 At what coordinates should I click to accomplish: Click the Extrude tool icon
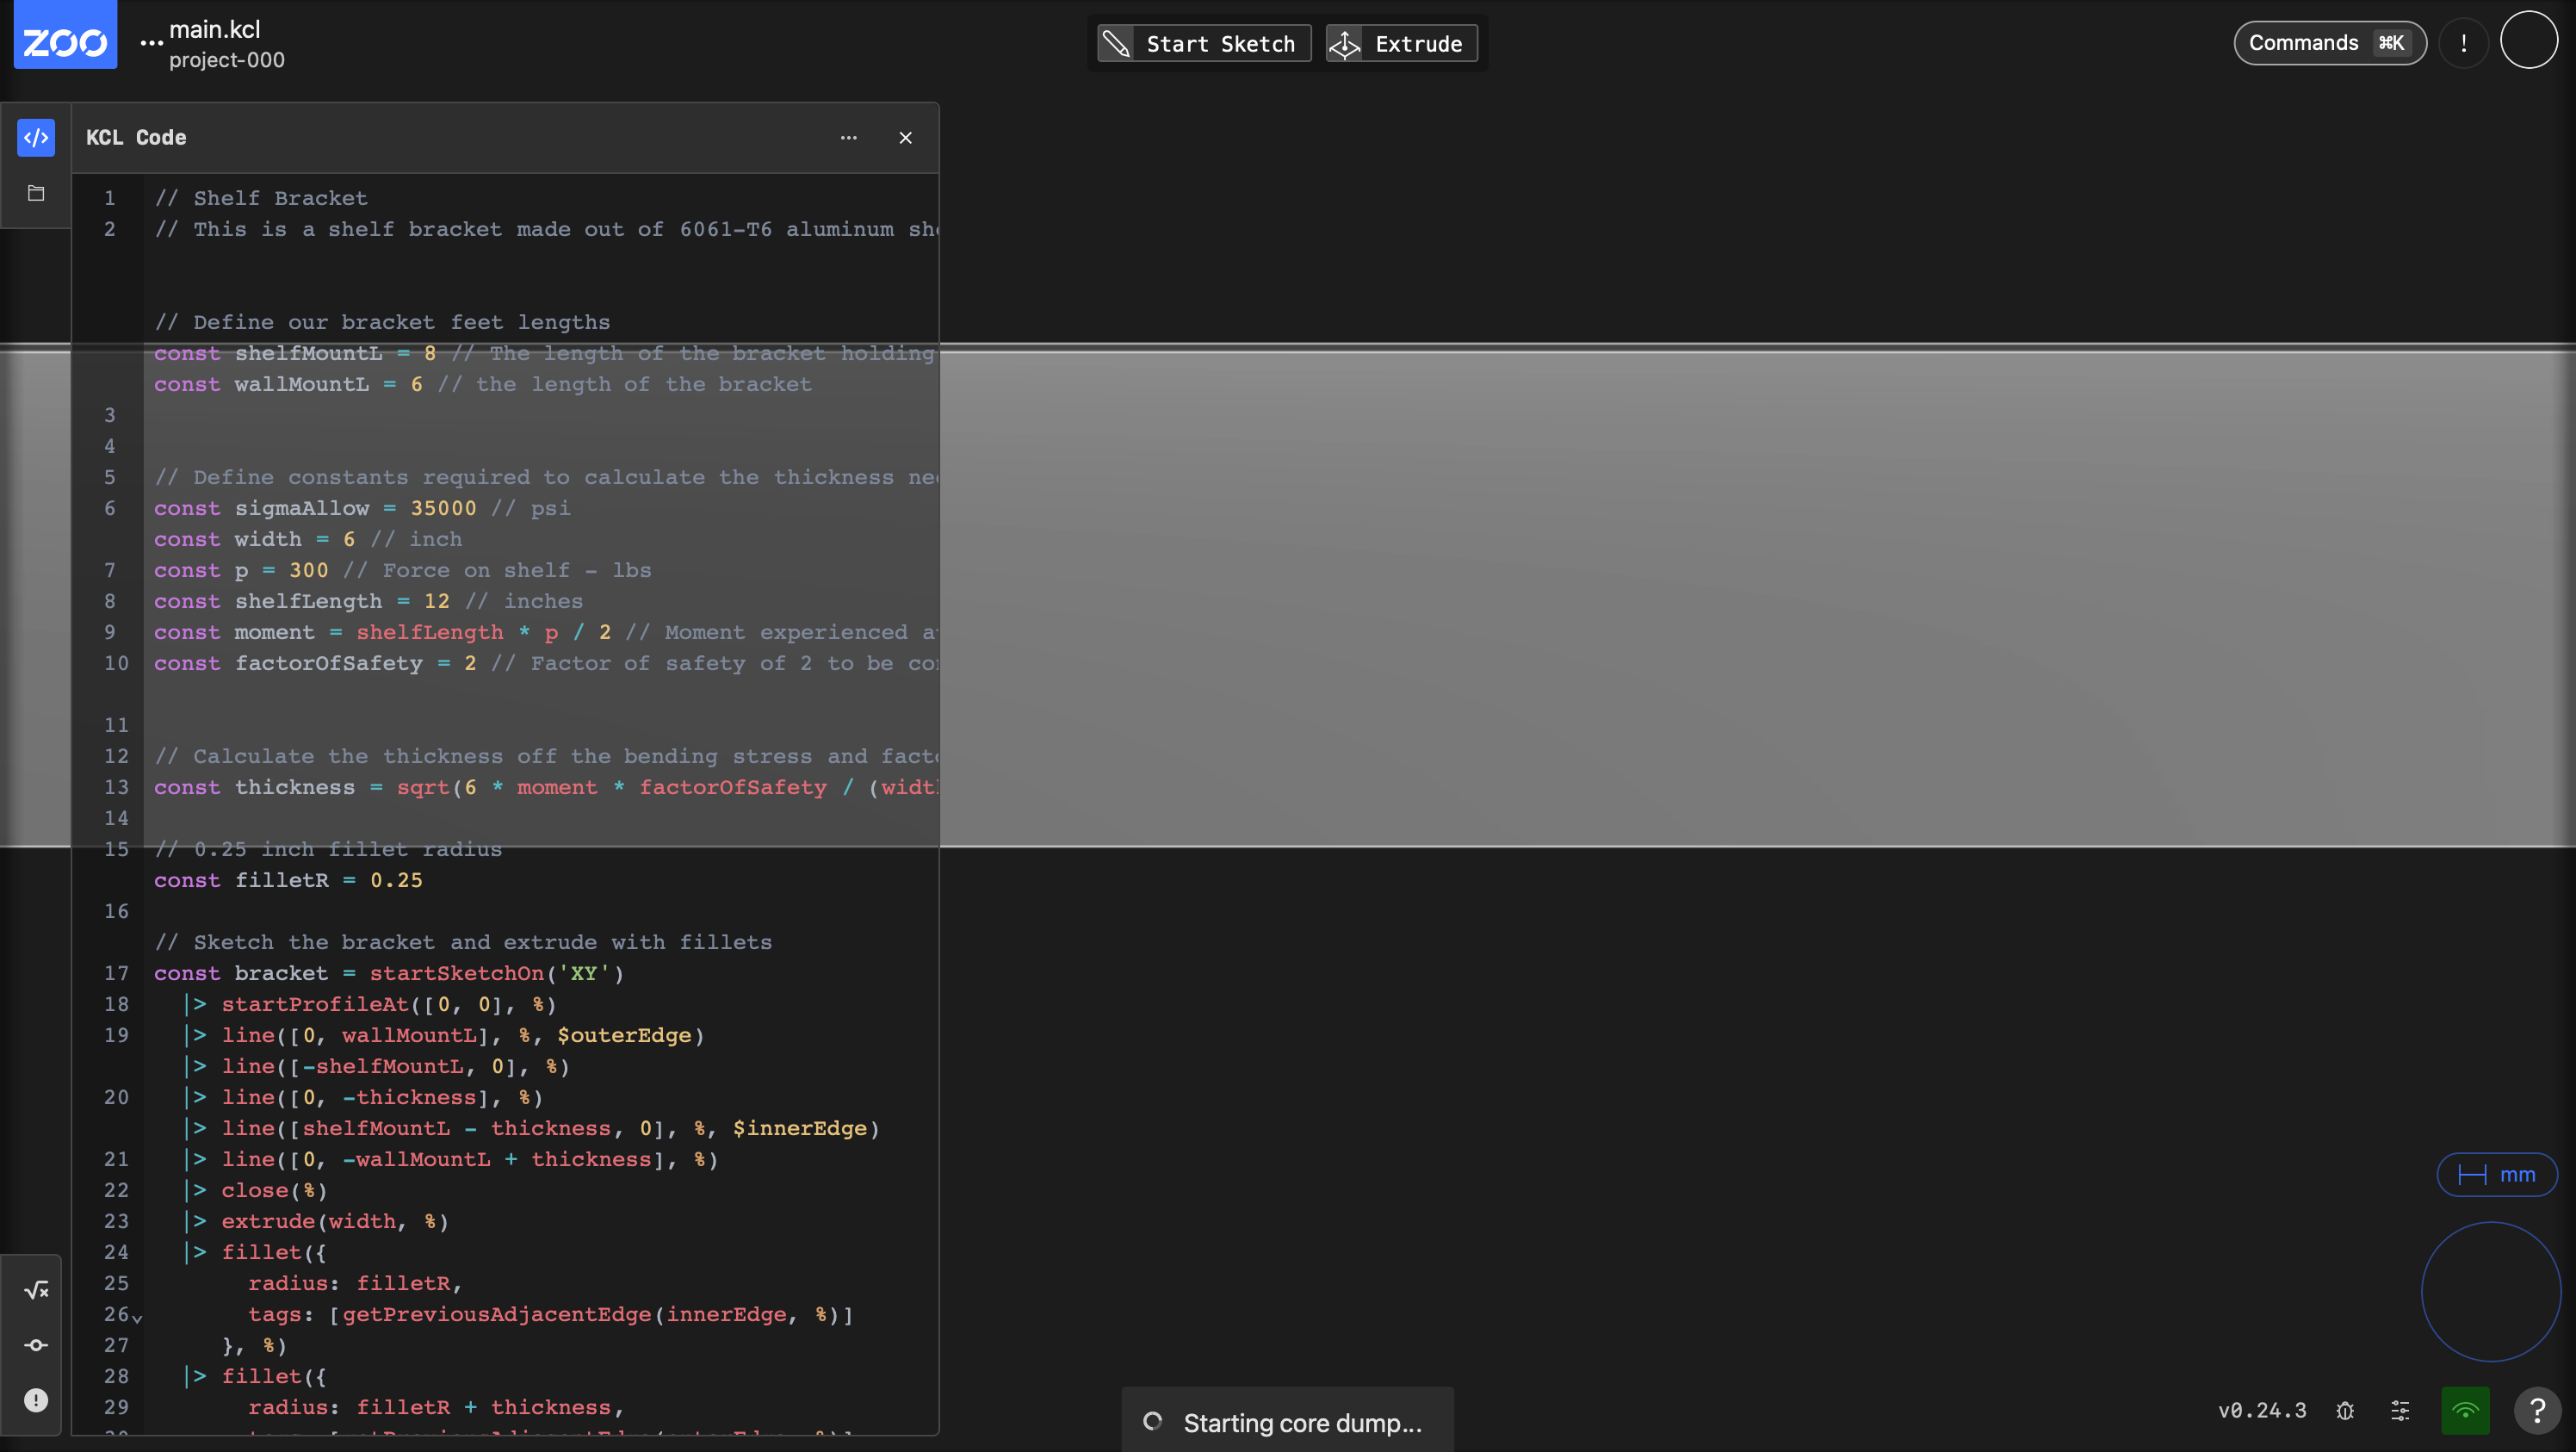tap(1345, 44)
